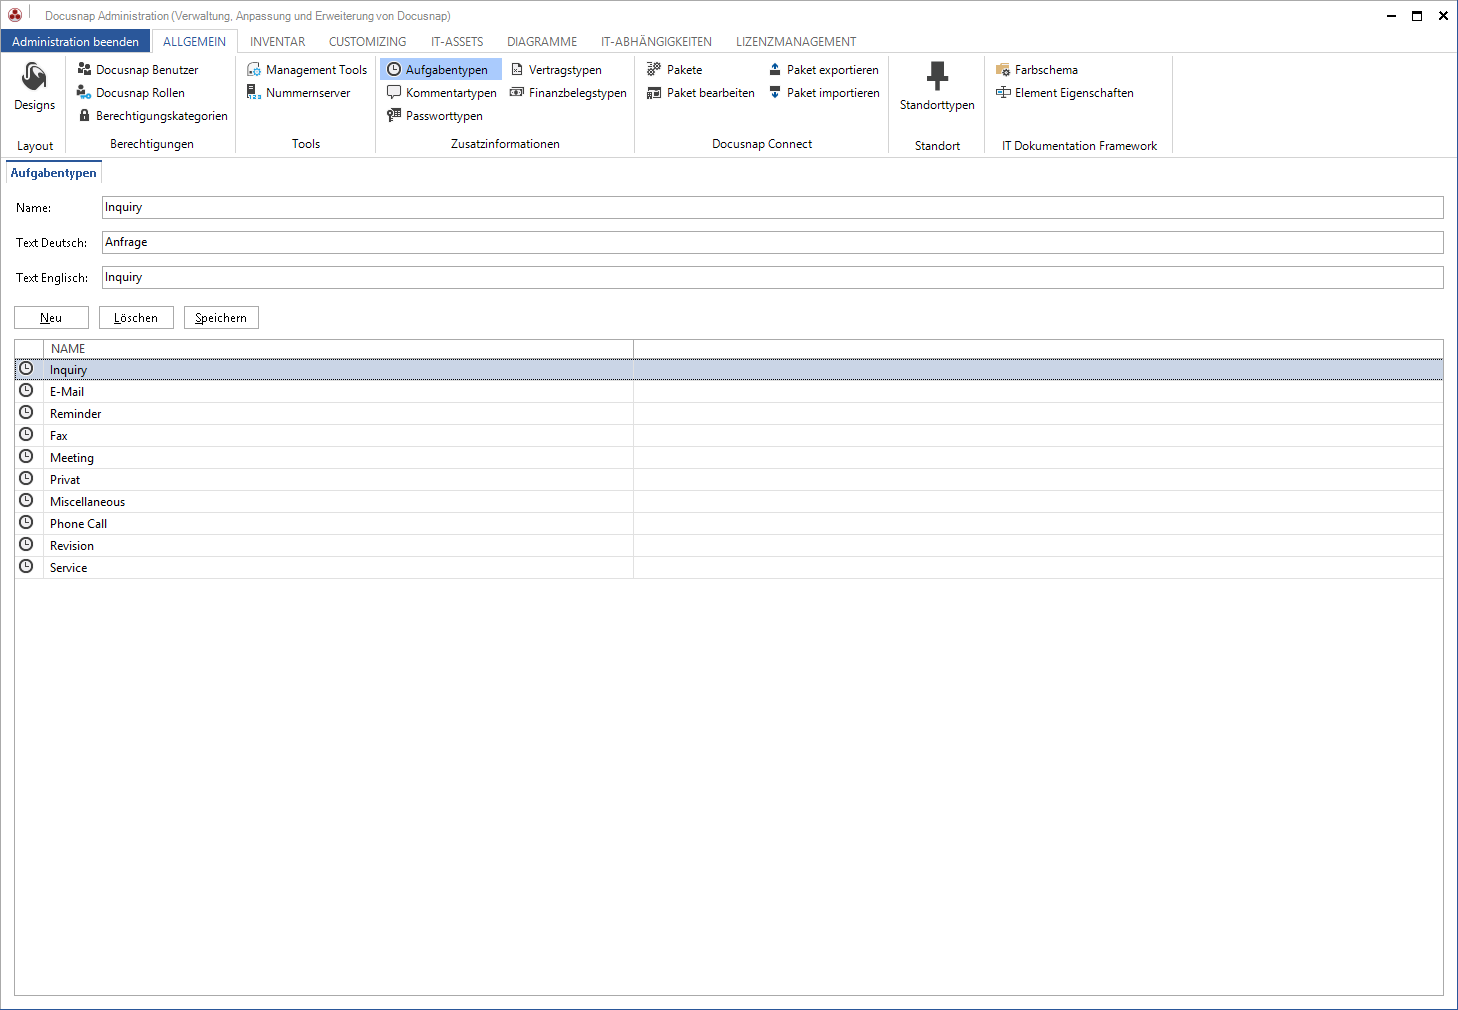Switch to INVENTAR ribbon tab
The width and height of the screenshot is (1458, 1010).
pyautogui.click(x=278, y=41)
